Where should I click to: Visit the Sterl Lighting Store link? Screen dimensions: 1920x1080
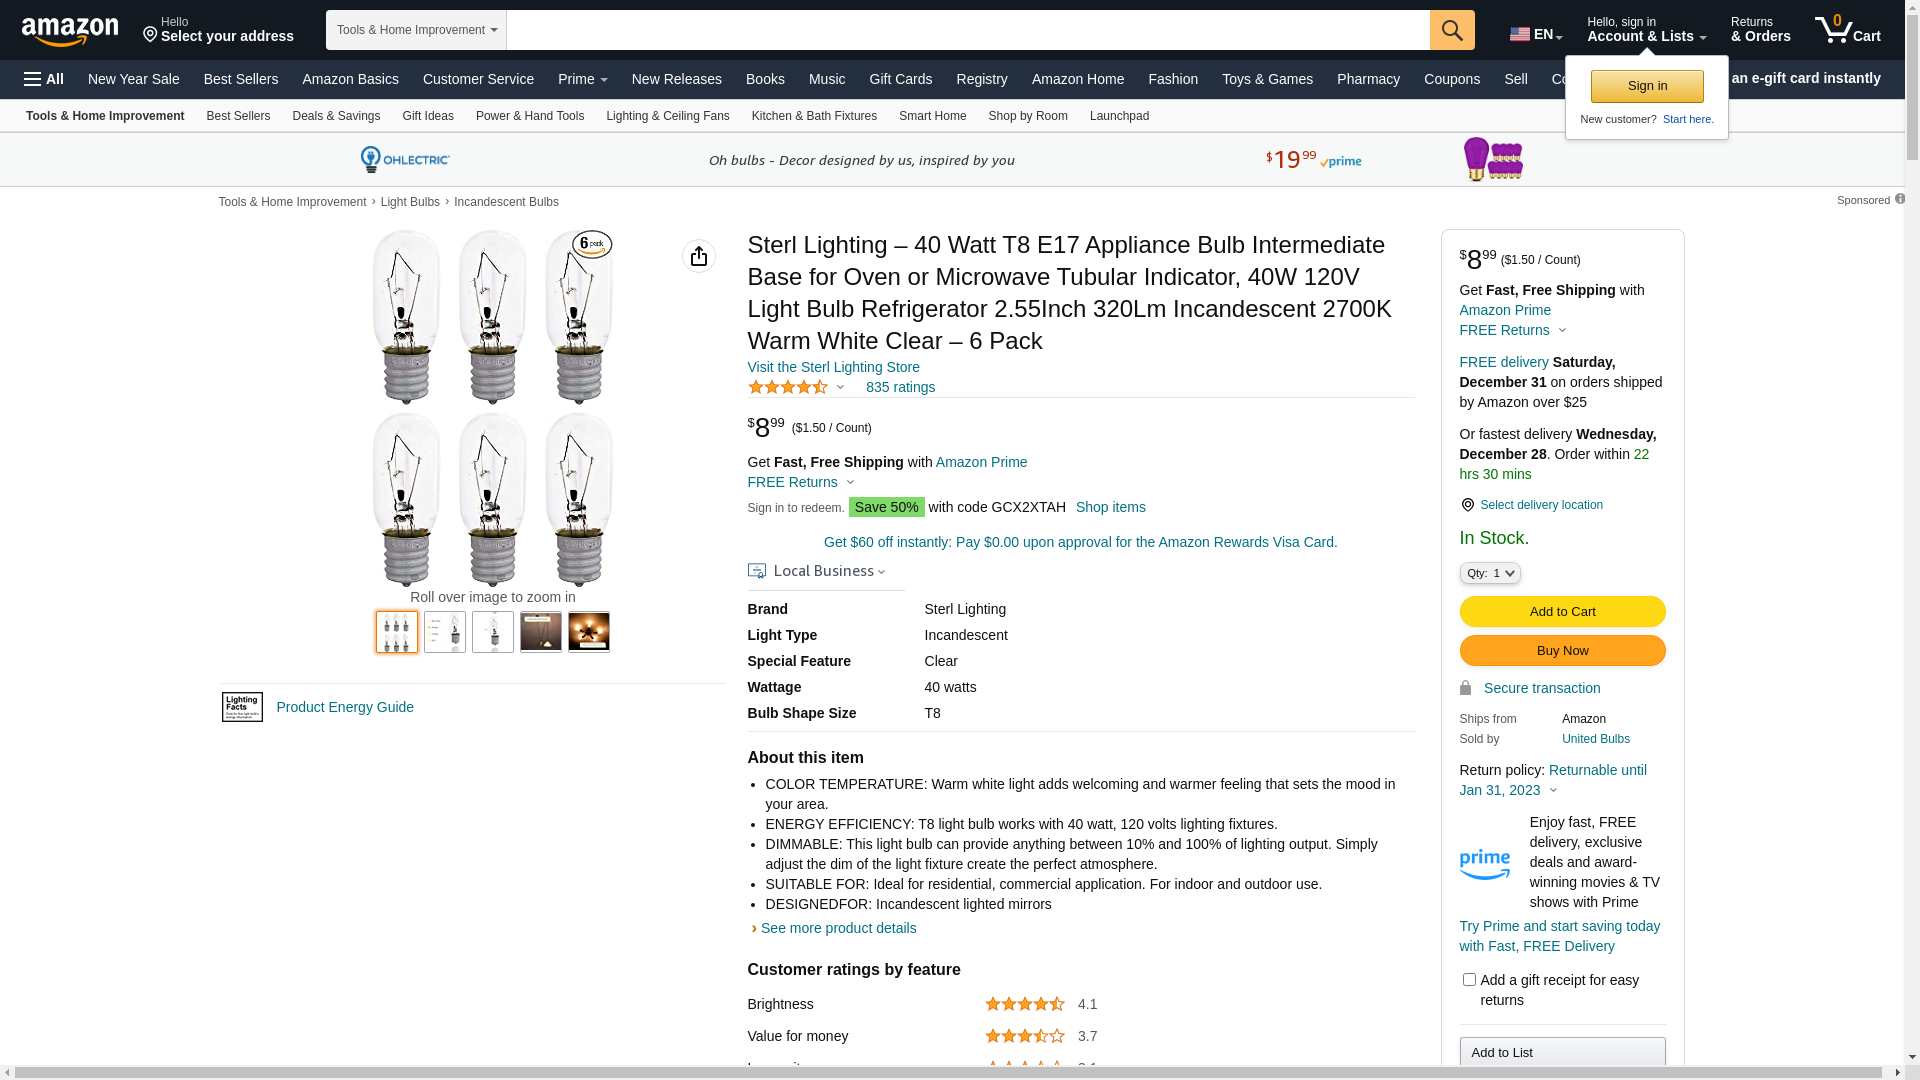[833, 367]
